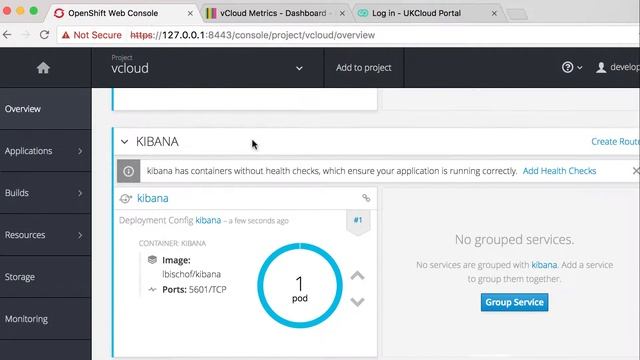Open Storage in the sidebar

[45, 277]
